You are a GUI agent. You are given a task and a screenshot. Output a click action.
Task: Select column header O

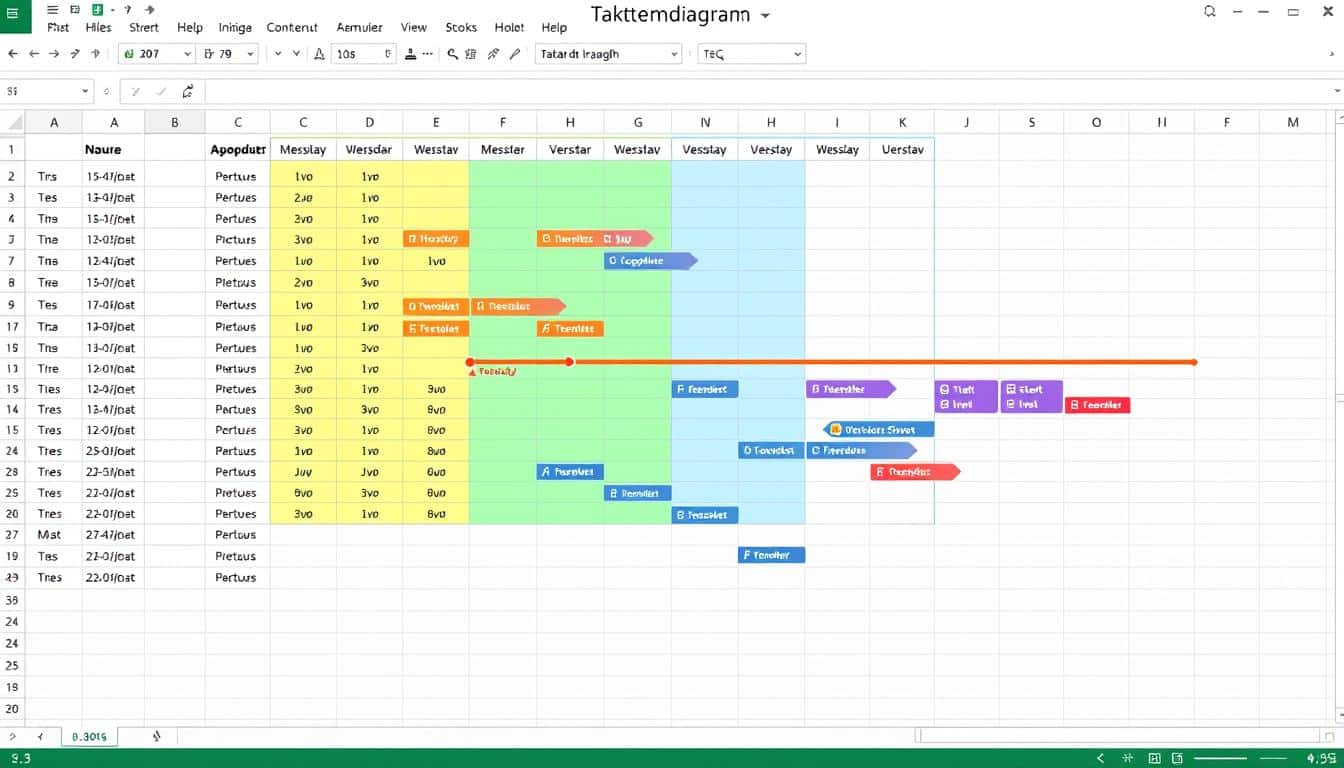pyautogui.click(x=1096, y=122)
